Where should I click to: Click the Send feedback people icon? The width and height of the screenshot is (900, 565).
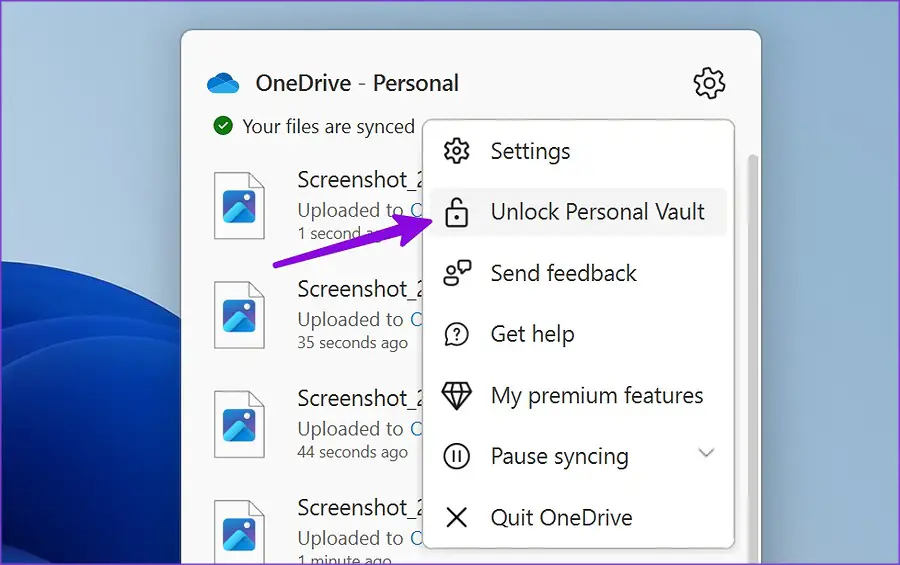coord(456,273)
